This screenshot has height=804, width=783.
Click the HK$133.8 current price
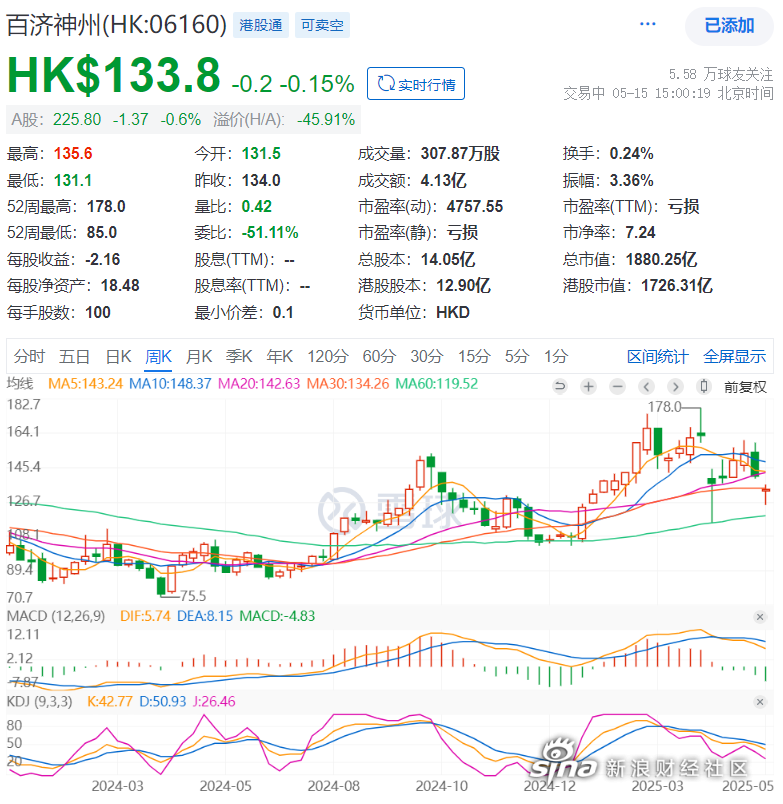pyautogui.click(x=114, y=75)
